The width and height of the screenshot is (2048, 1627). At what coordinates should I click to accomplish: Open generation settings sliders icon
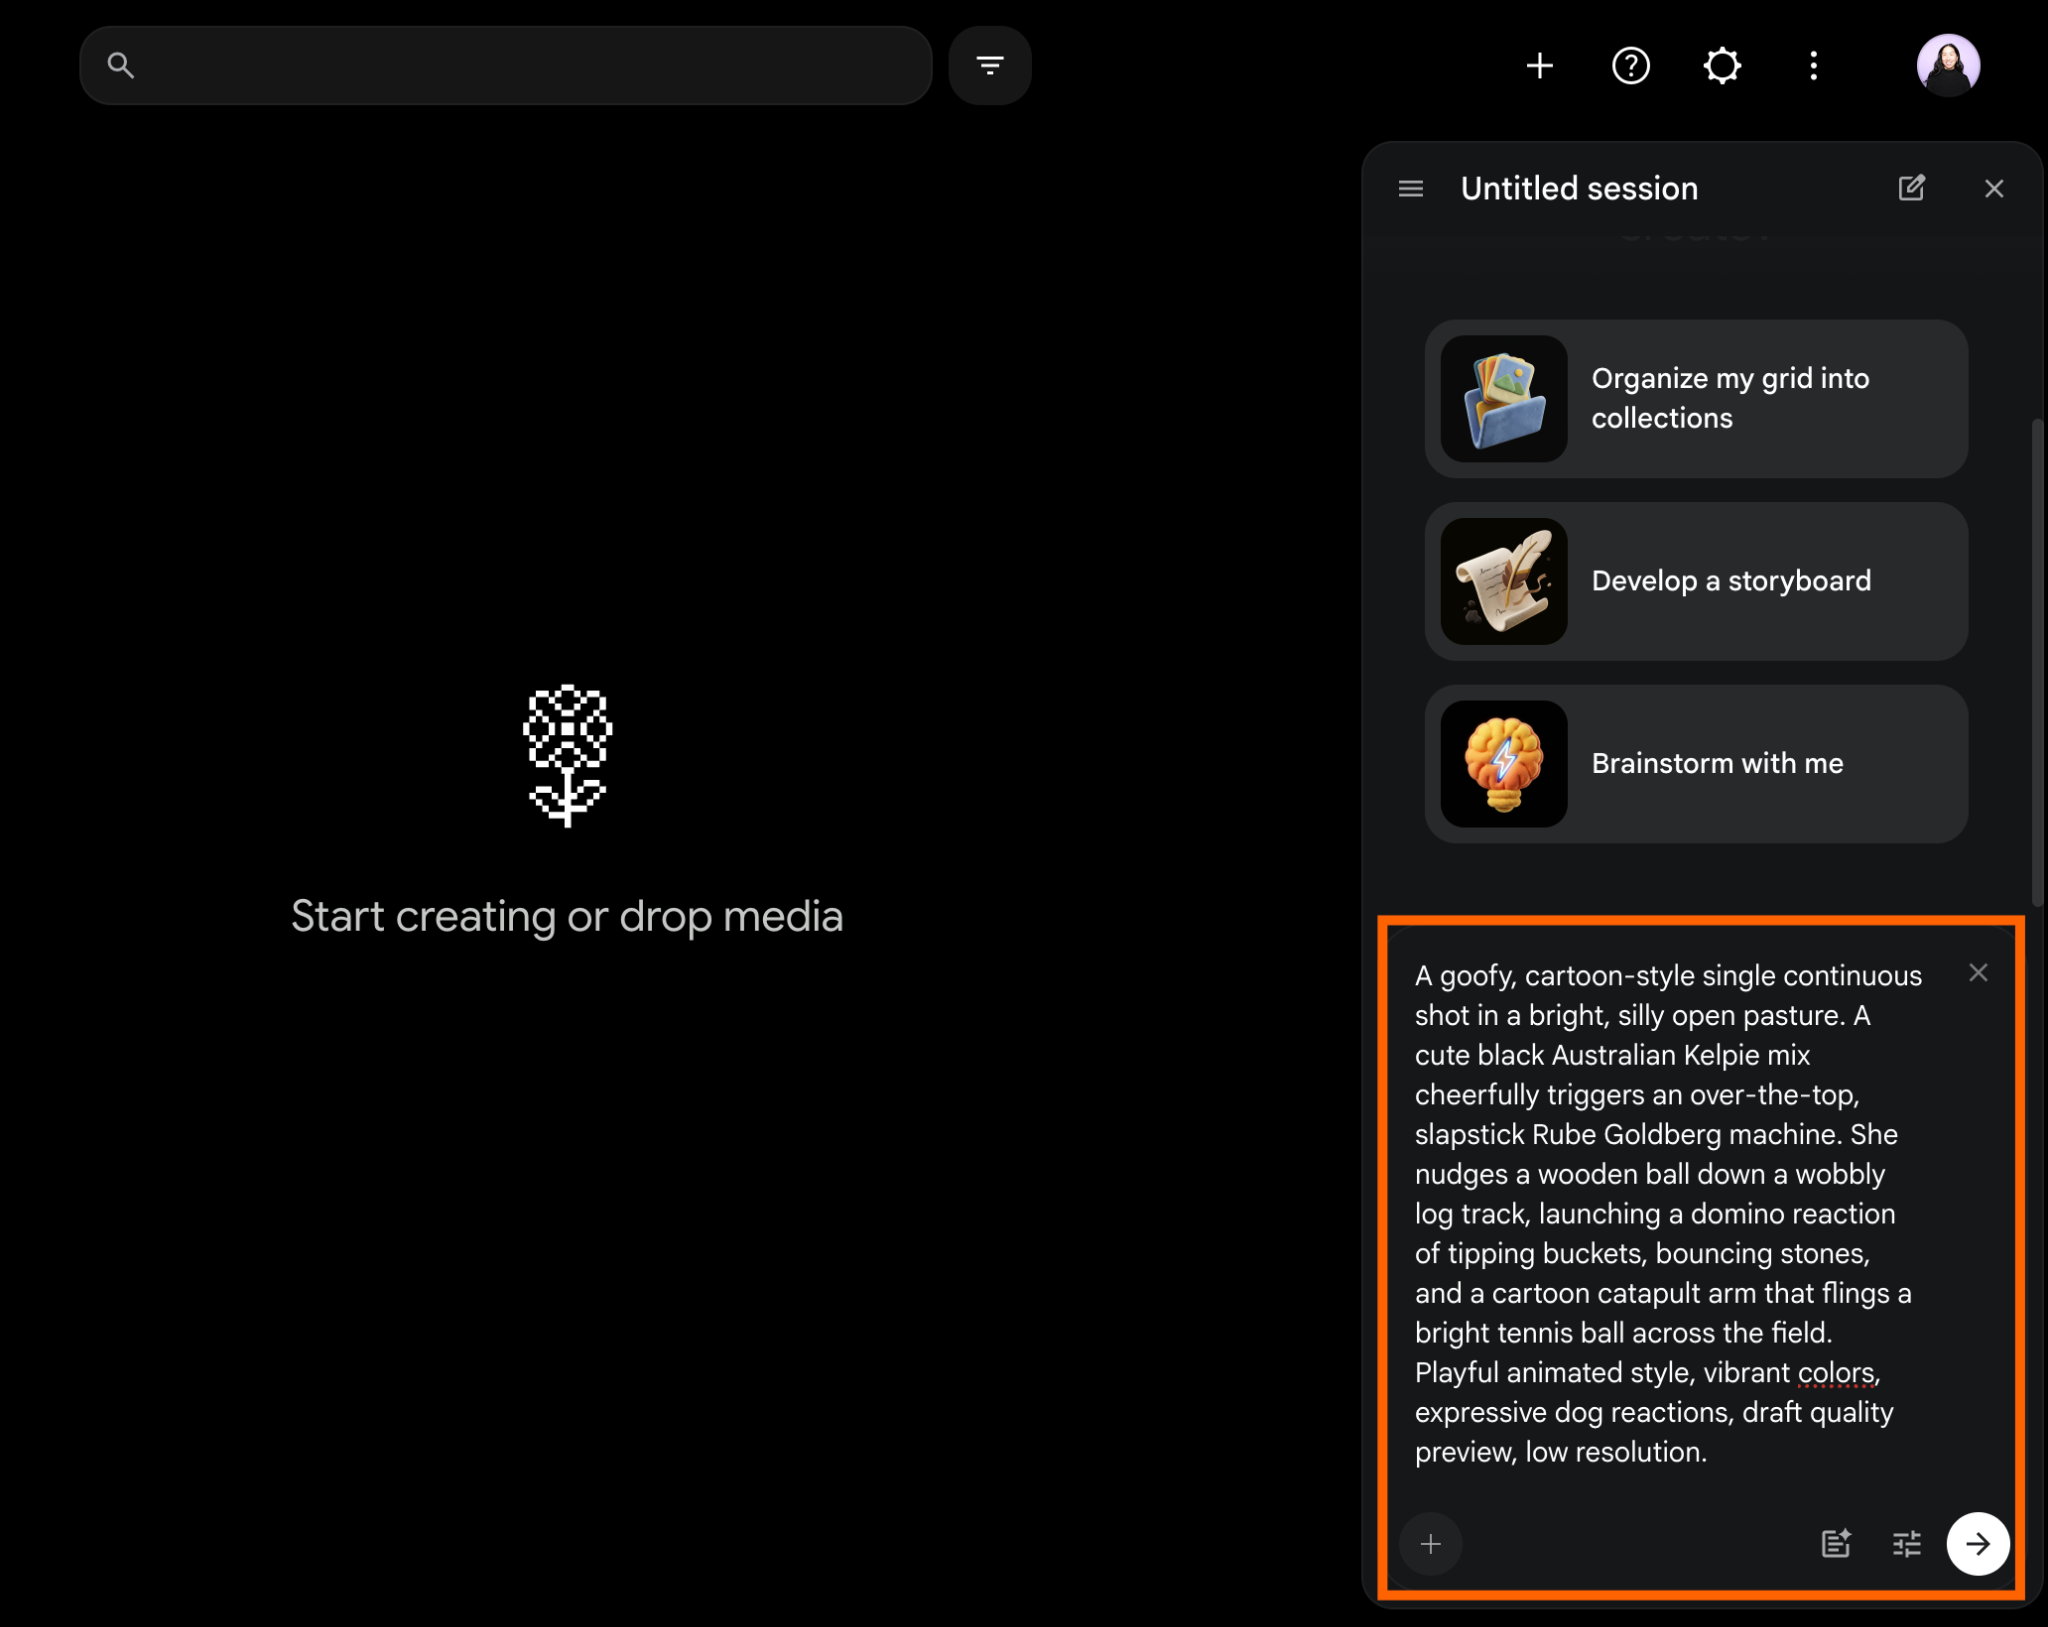[1907, 1544]
